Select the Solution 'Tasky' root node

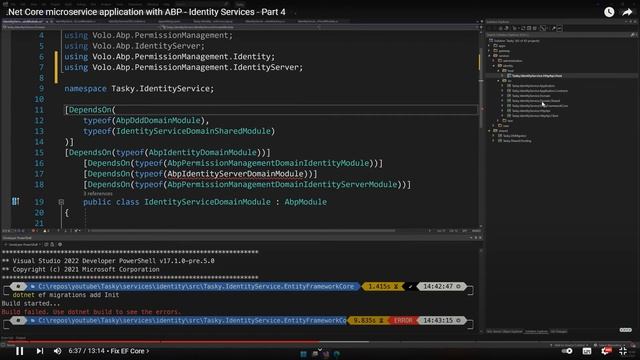click(x=517, y=41)
